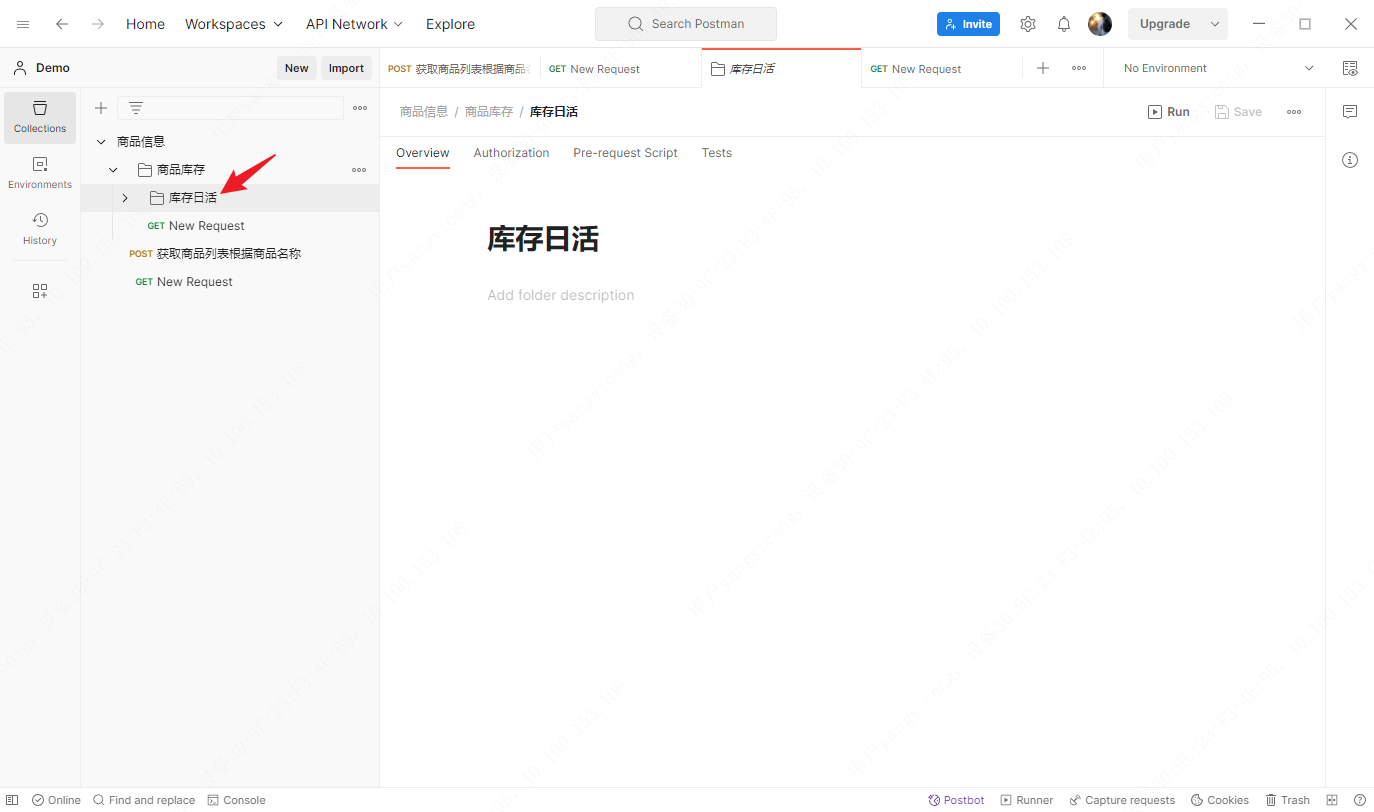Click the Invite button
The height and width of the screenshot is (812, 1374).
pos(968,24)
